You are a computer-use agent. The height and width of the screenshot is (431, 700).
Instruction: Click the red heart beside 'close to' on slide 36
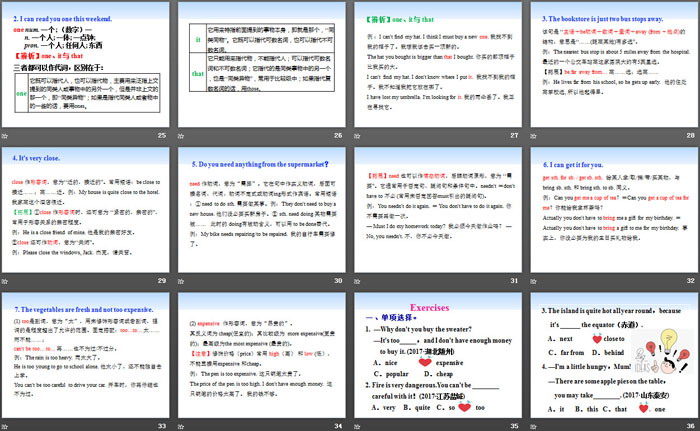(597, 339)
